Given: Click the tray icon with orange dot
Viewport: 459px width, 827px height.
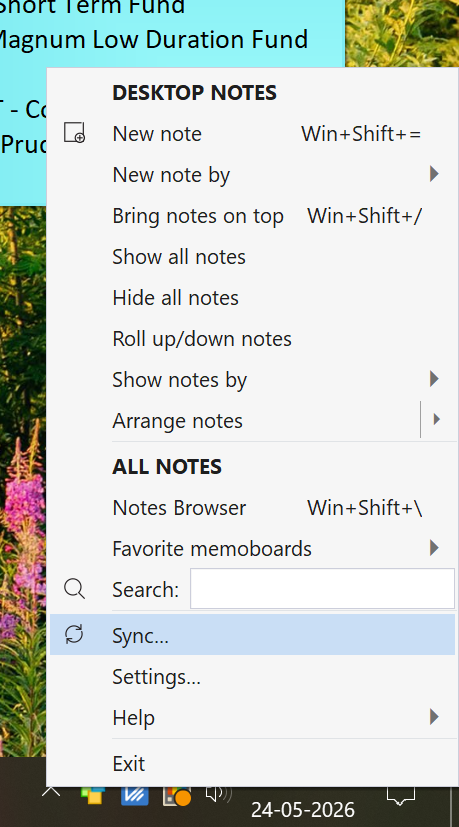Looking at the screenshot, I should pos(177,796).
